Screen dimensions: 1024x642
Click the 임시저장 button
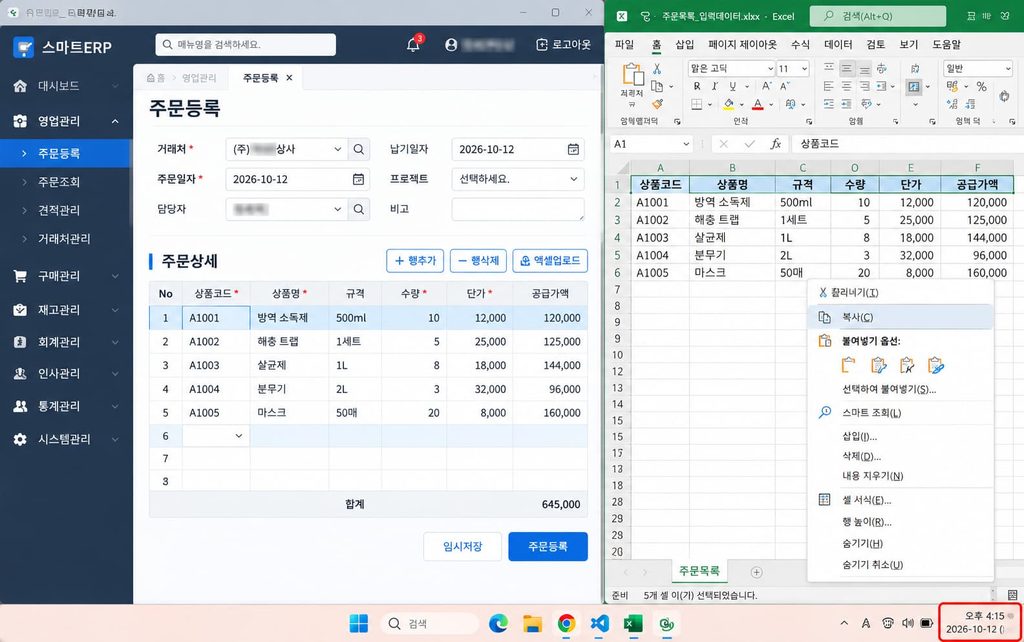point(462,547)
